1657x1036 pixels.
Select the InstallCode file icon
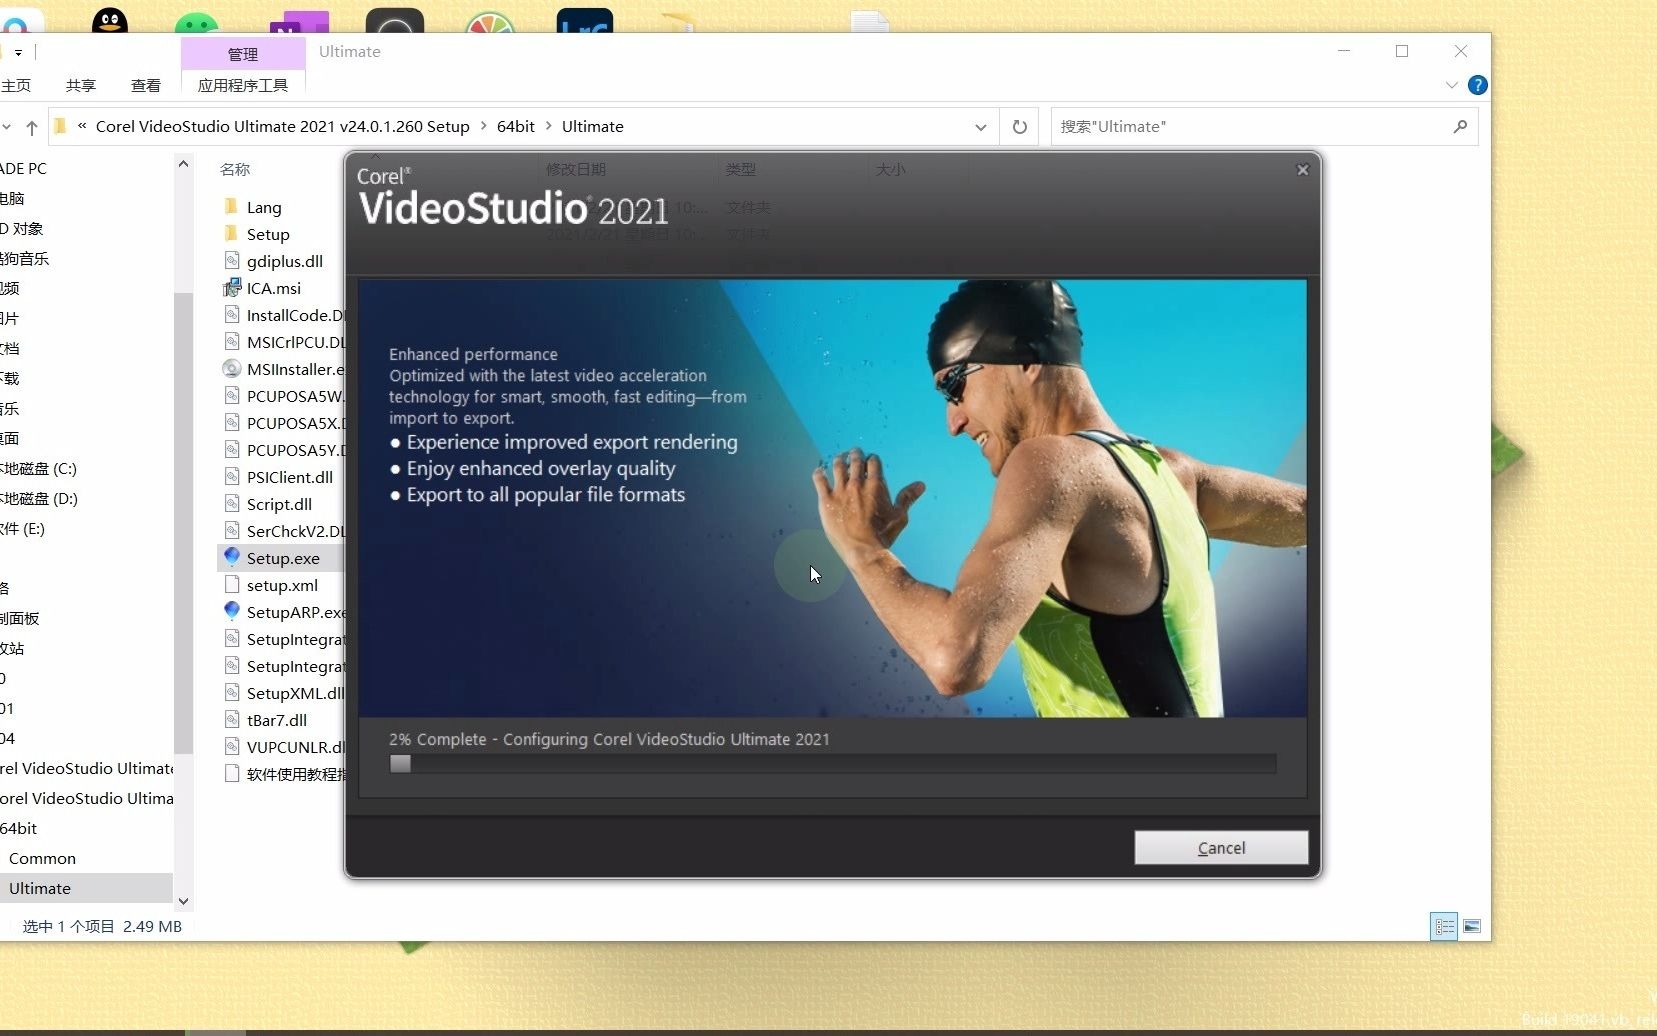[232, 315]
